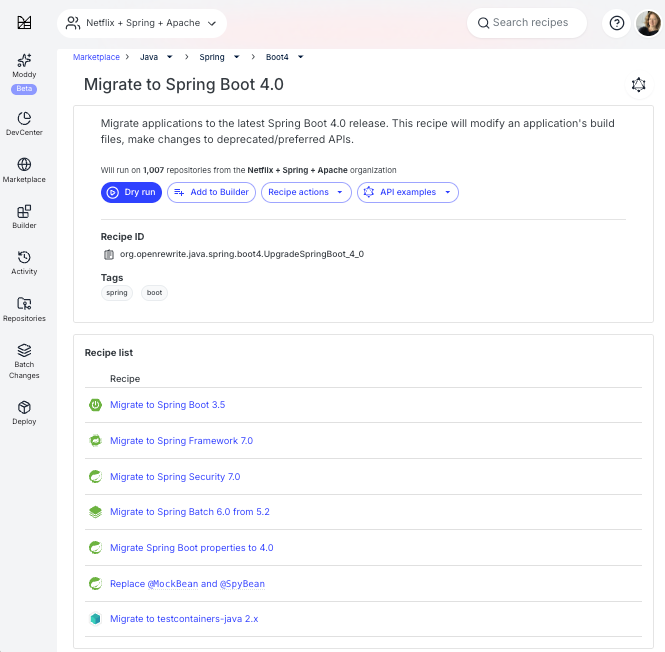Open the Recipe actions dropdown
The image size is (665, 652).
[x=306, y=192]
